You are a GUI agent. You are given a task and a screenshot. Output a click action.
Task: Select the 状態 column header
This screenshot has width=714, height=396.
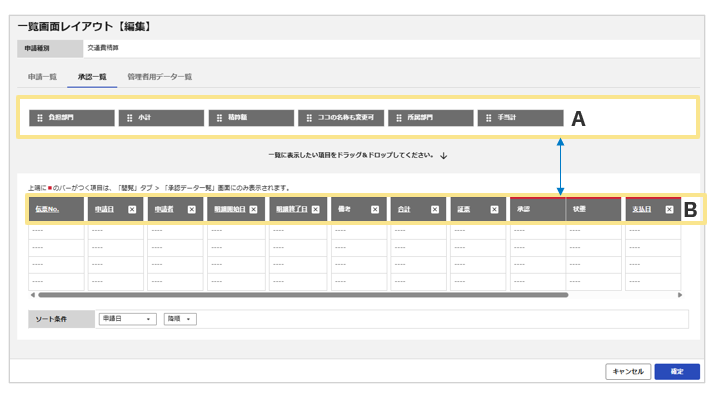click(x=593, y=209)
